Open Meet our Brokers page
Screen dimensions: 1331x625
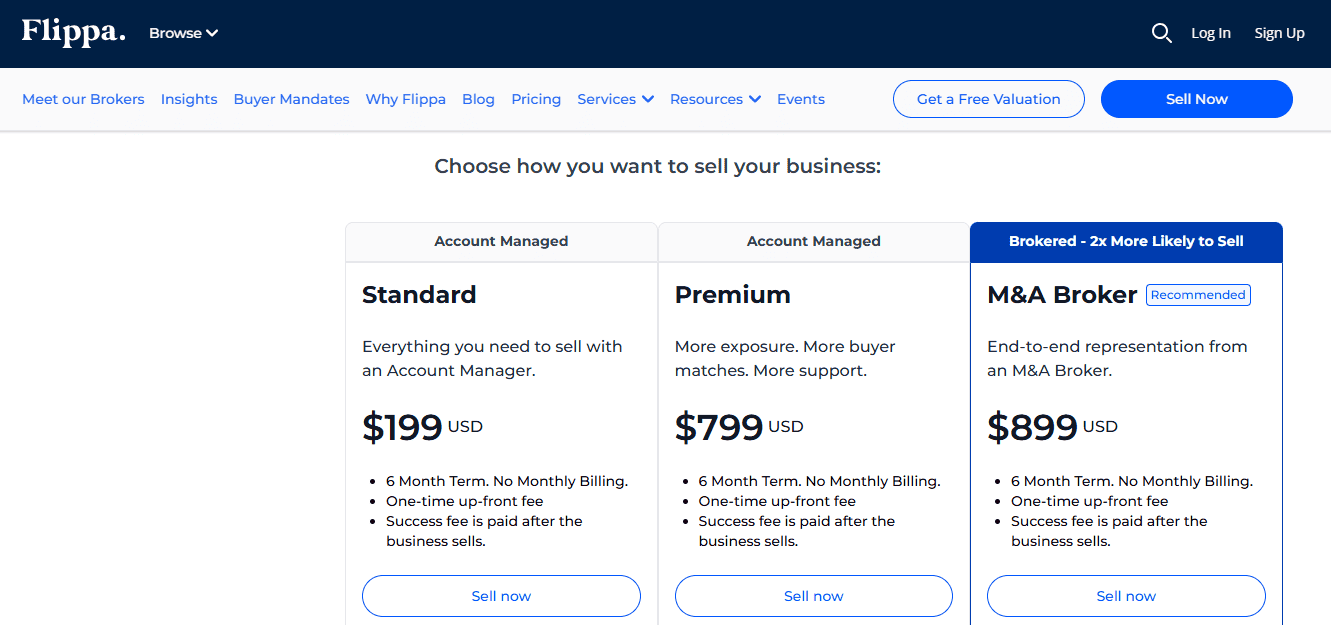[x=83, y=99]
